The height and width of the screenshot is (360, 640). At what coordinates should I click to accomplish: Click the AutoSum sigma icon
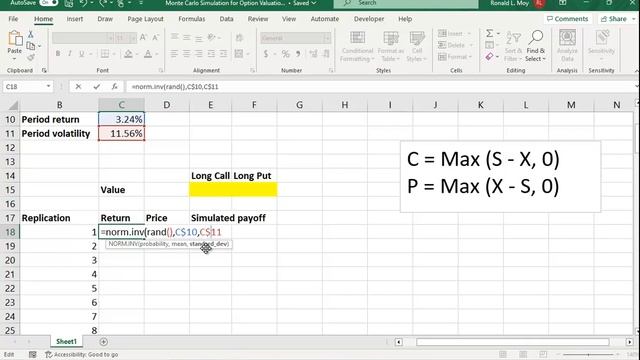point(489,33)
